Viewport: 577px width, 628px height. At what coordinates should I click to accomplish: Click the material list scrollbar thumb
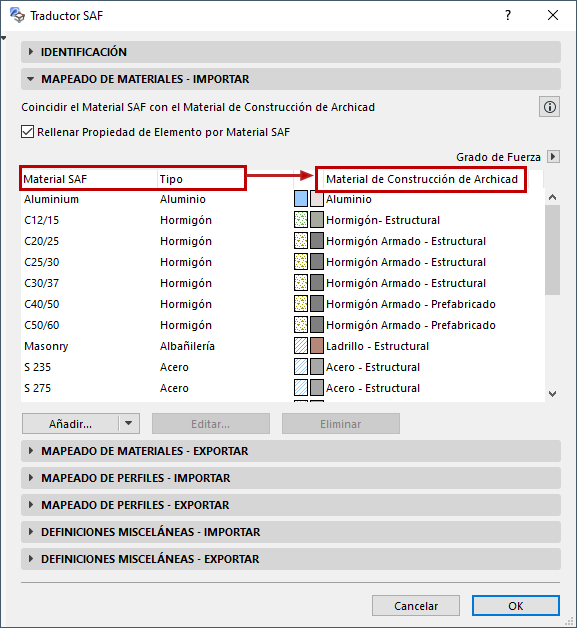point(553,250)
